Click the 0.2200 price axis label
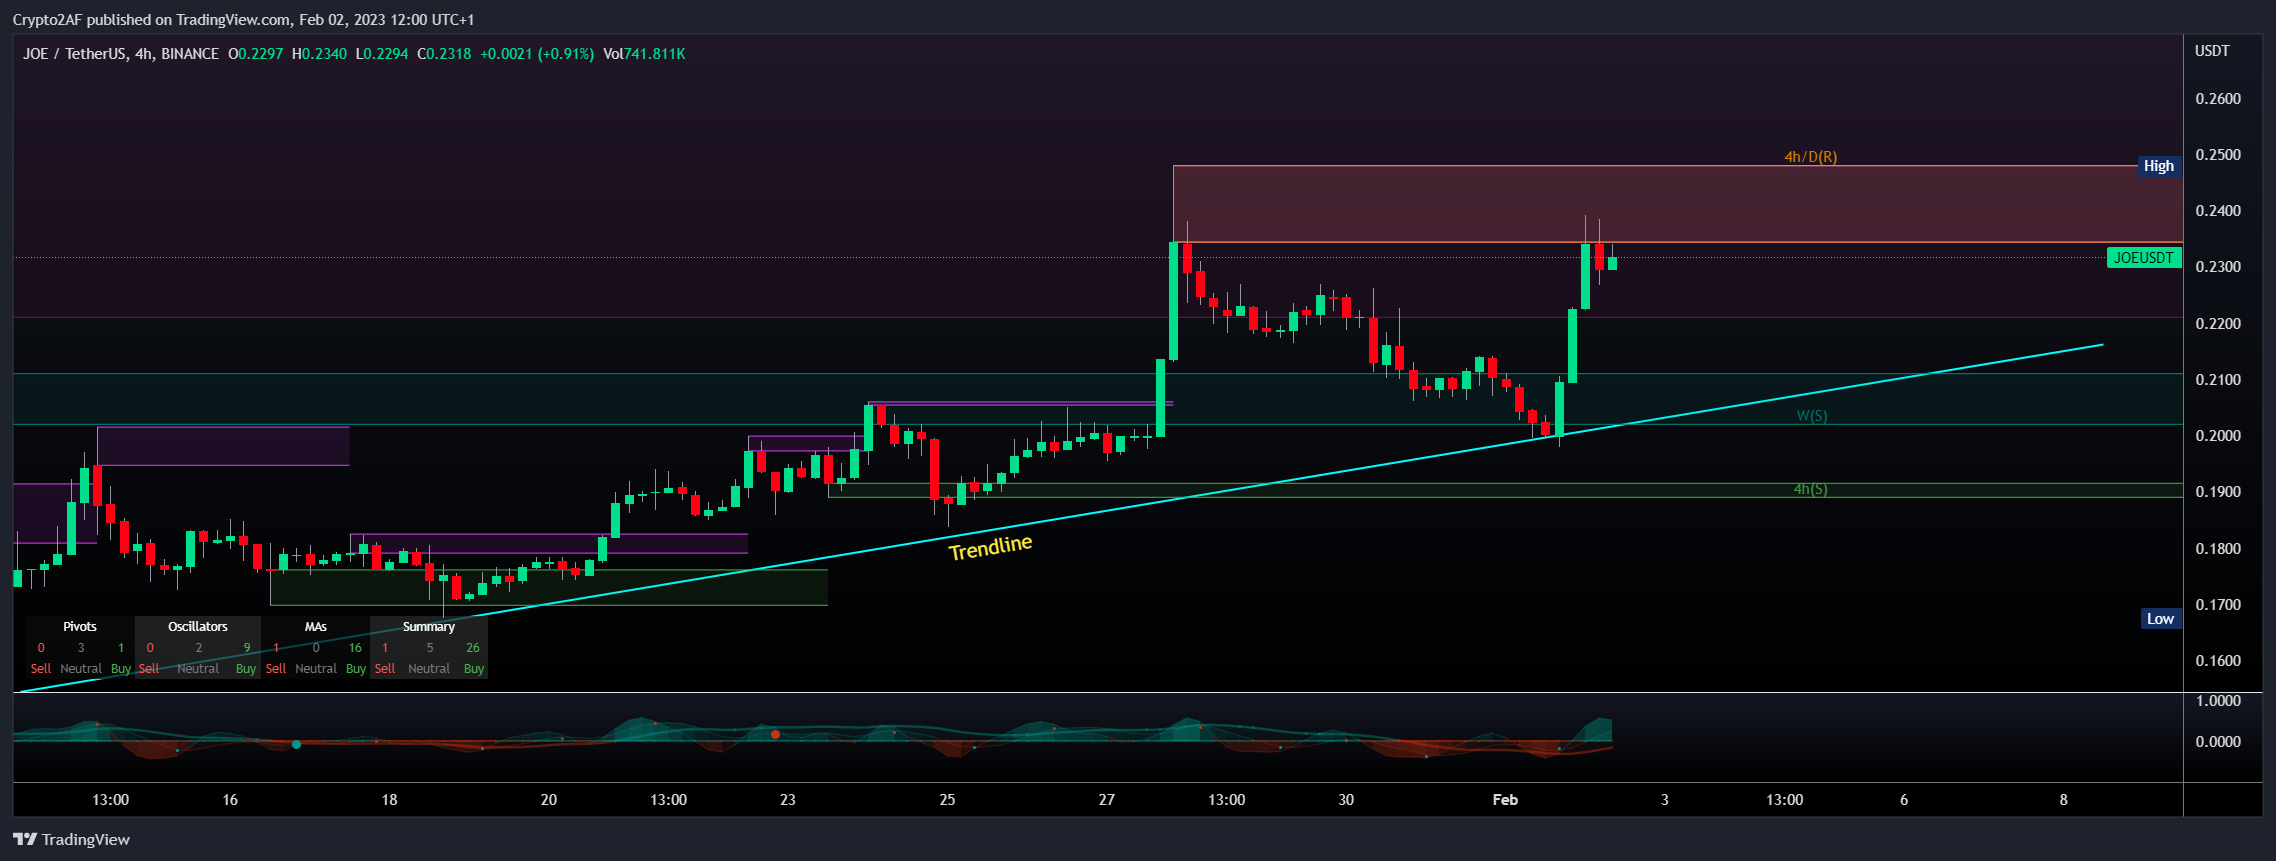The height and width of the screenshot is (861, 2276). point(2218,324)
